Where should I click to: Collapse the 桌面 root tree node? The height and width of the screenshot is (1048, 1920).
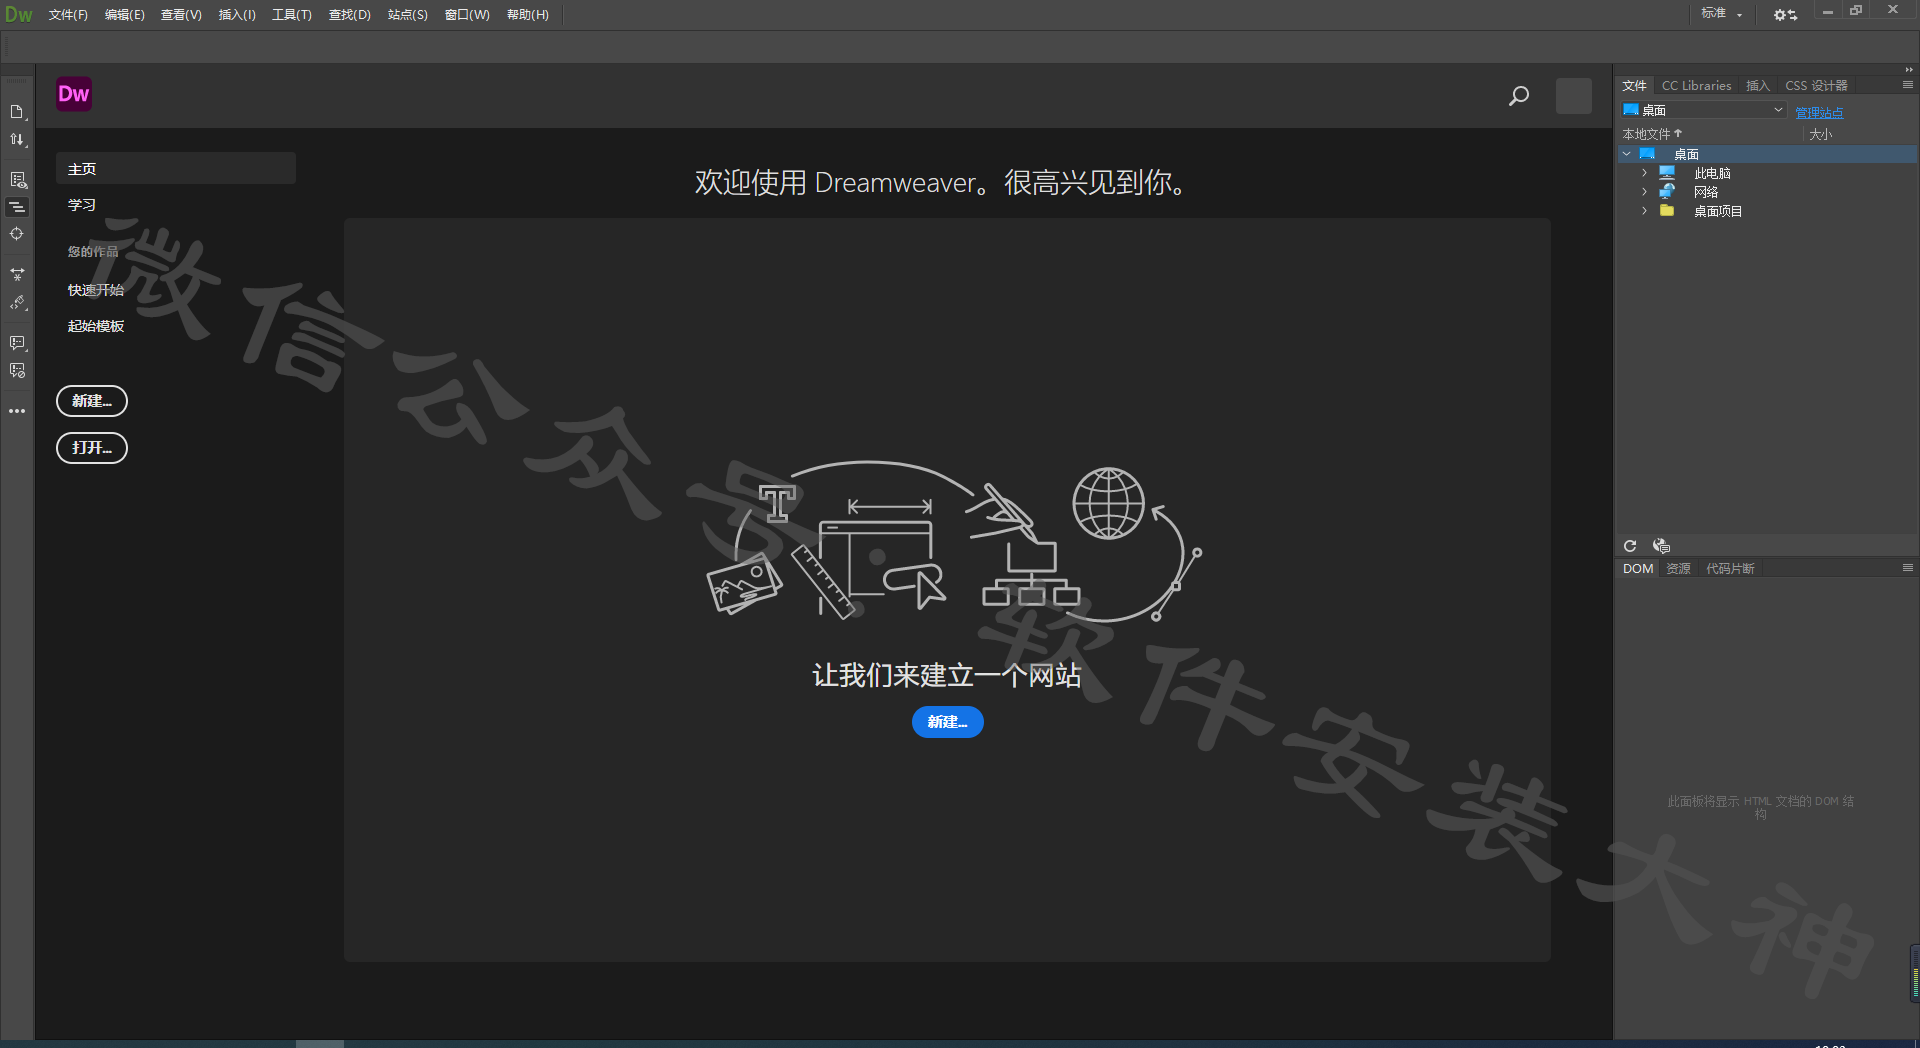1627,154
